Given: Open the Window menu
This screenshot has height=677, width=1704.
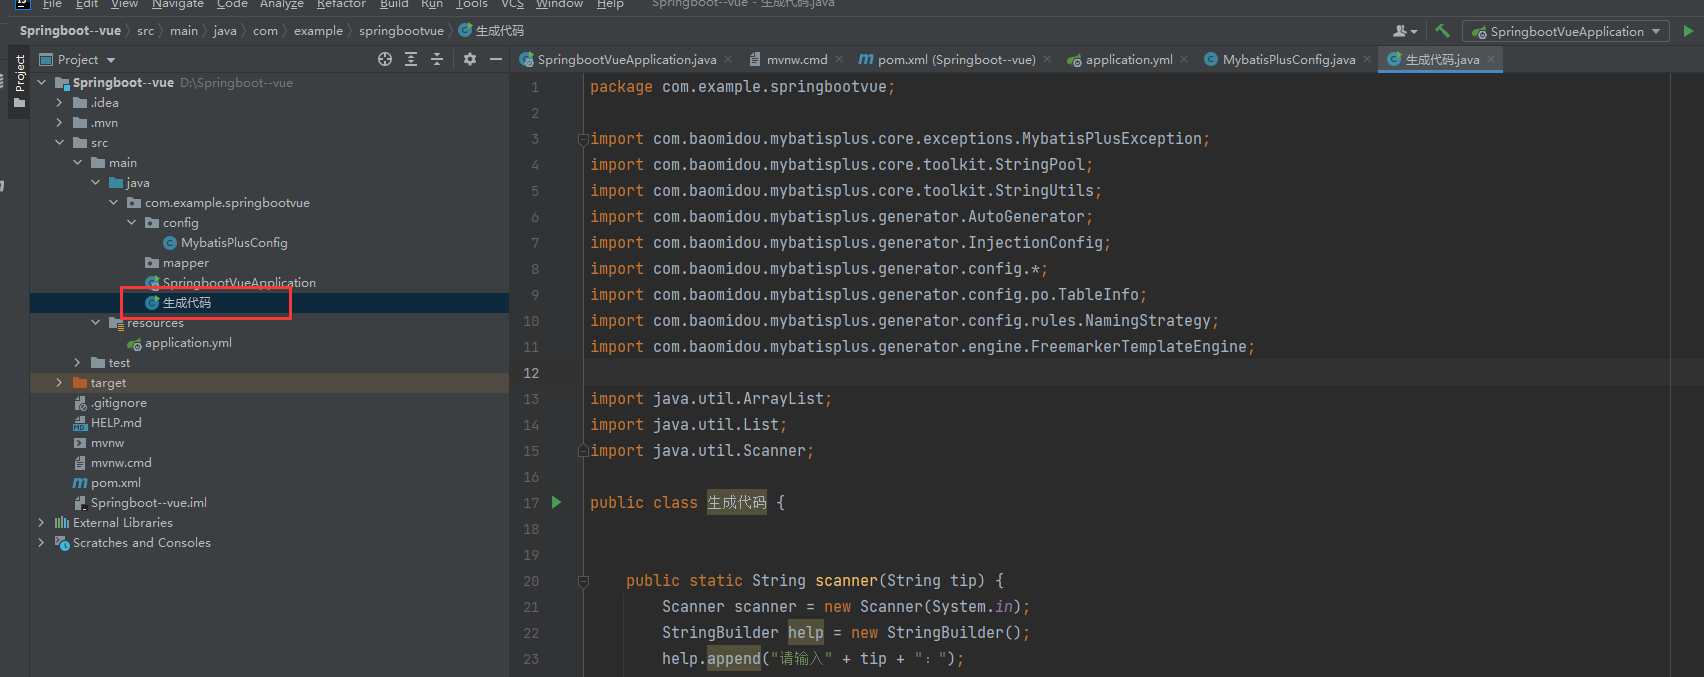Looking at the screenshot, I should [559, 4].
